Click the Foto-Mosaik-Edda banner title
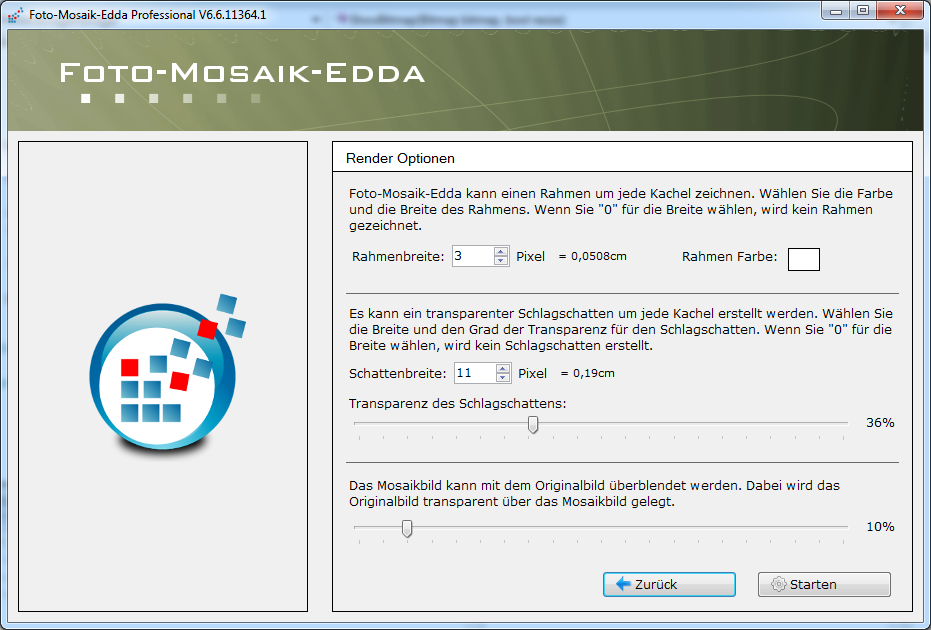Viewport: 931px width, 630px height. click(242, 74)
